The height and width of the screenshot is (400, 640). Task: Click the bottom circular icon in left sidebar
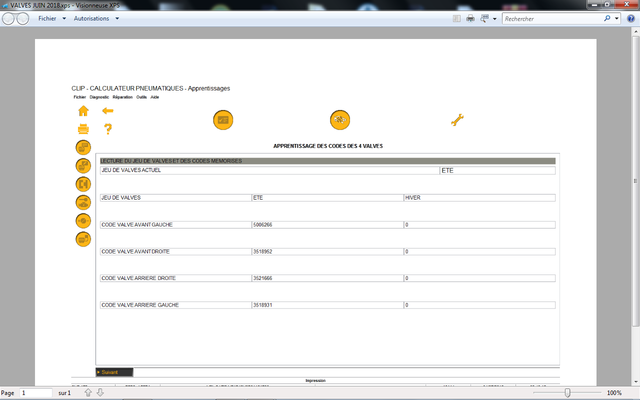(83, 239)
